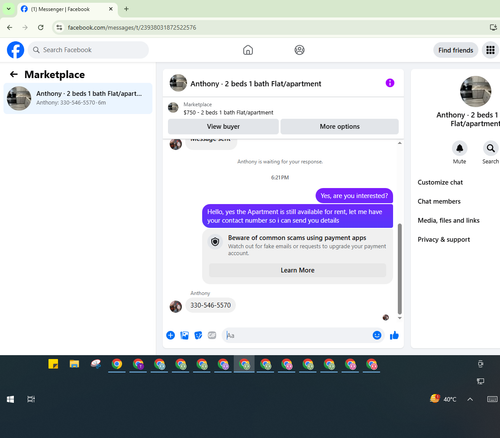The width and height of the screenshot is (500, 438).
Task: Click the 'Marketplace' heading text
Action: 55,75
